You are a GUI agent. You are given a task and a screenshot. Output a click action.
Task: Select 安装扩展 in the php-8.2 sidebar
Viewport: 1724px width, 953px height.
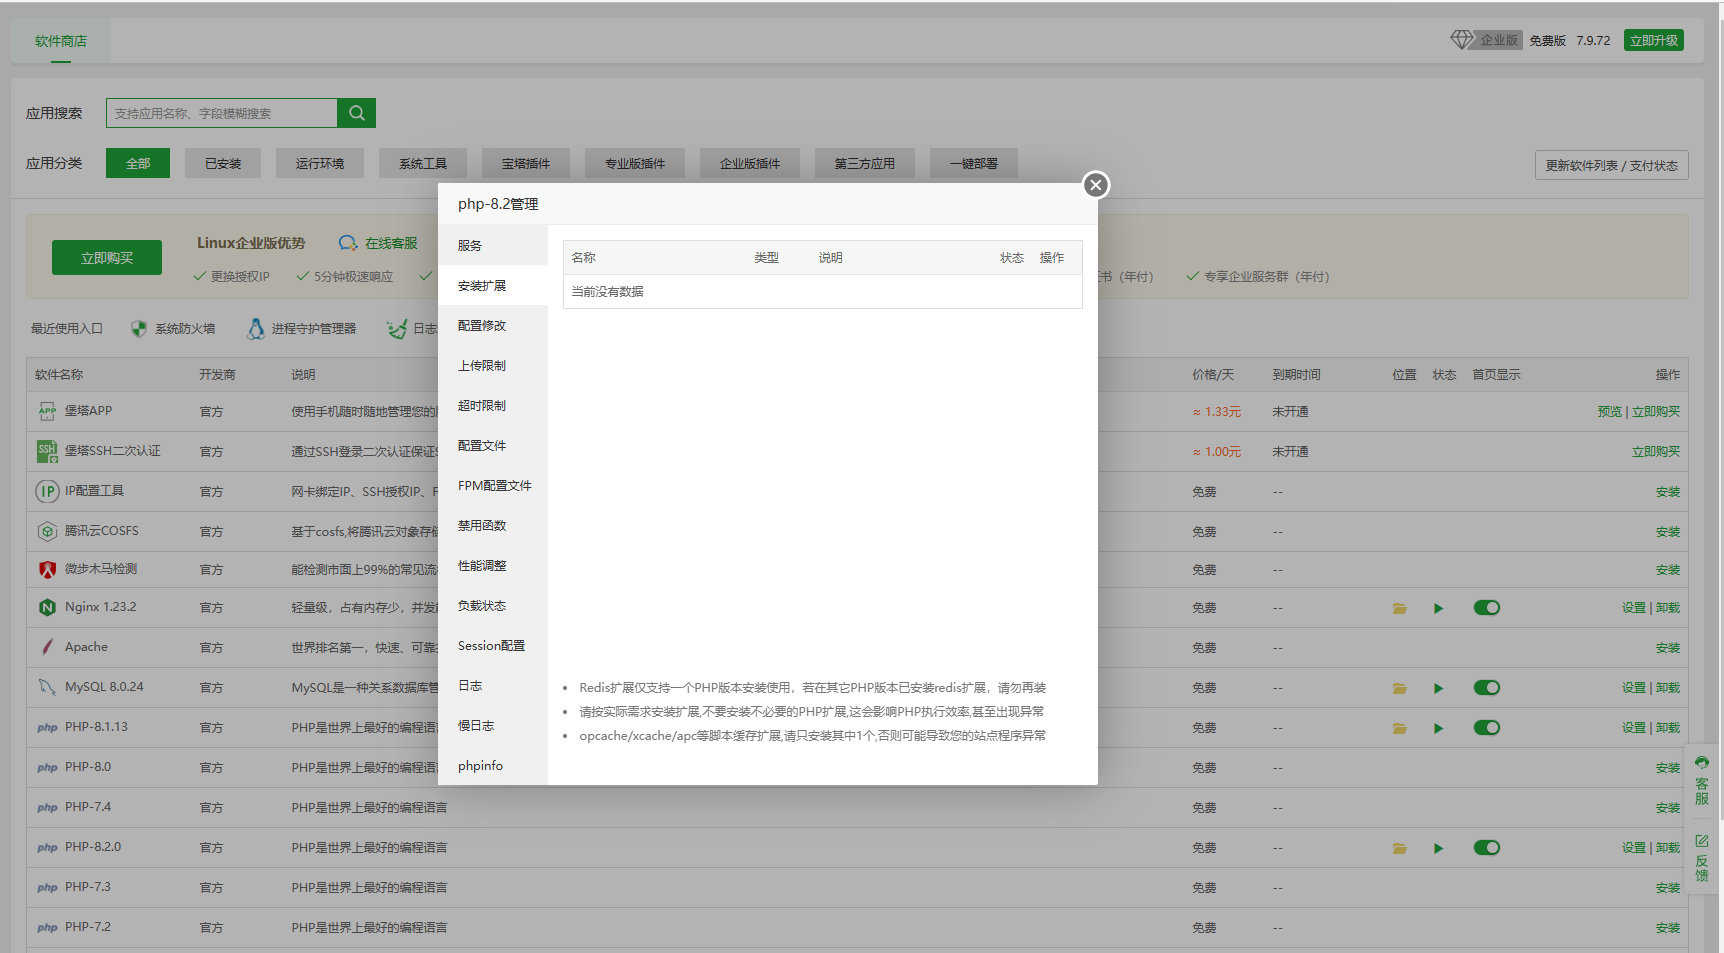click(493, 285)
